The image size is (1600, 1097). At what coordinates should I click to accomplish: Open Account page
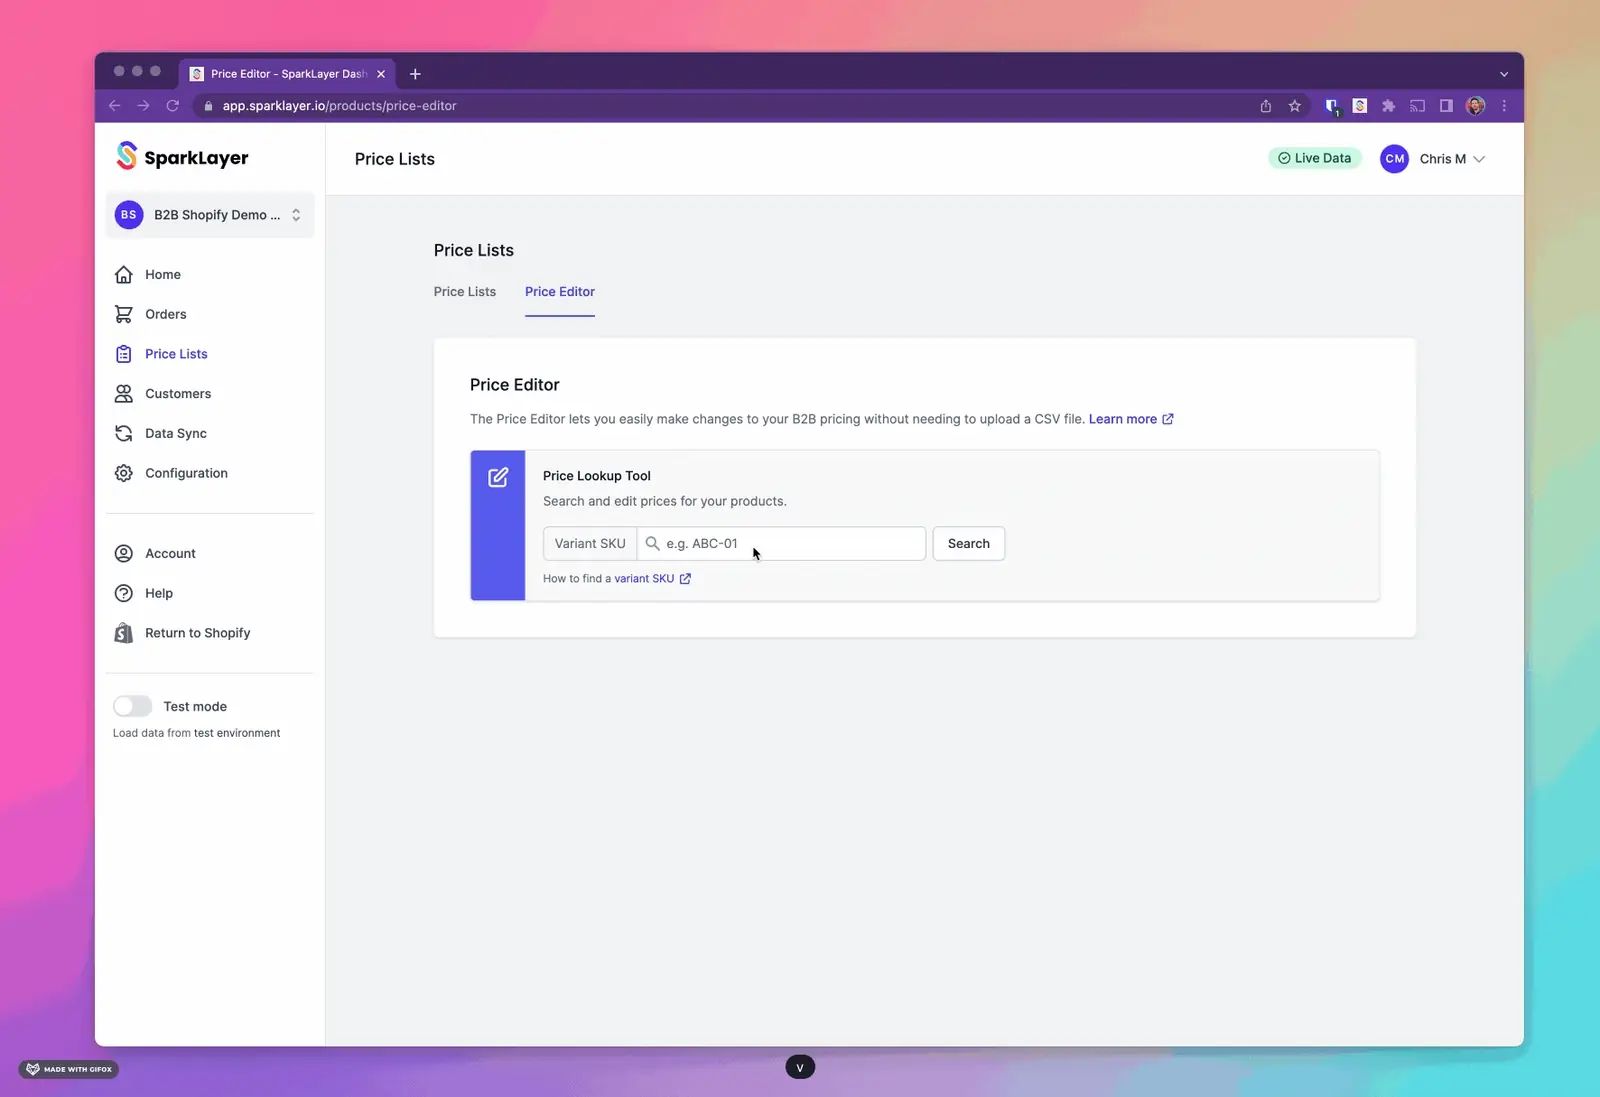click(170, 553)
